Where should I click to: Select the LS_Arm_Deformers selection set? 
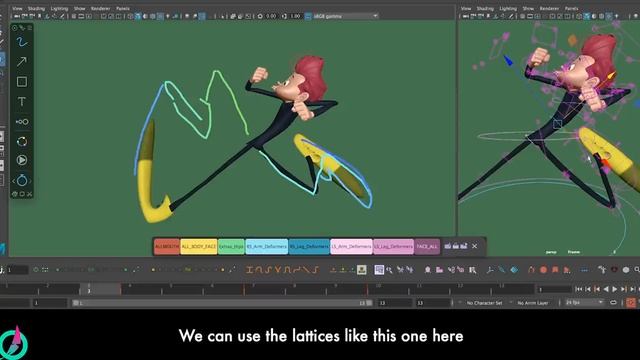(351, 247)
